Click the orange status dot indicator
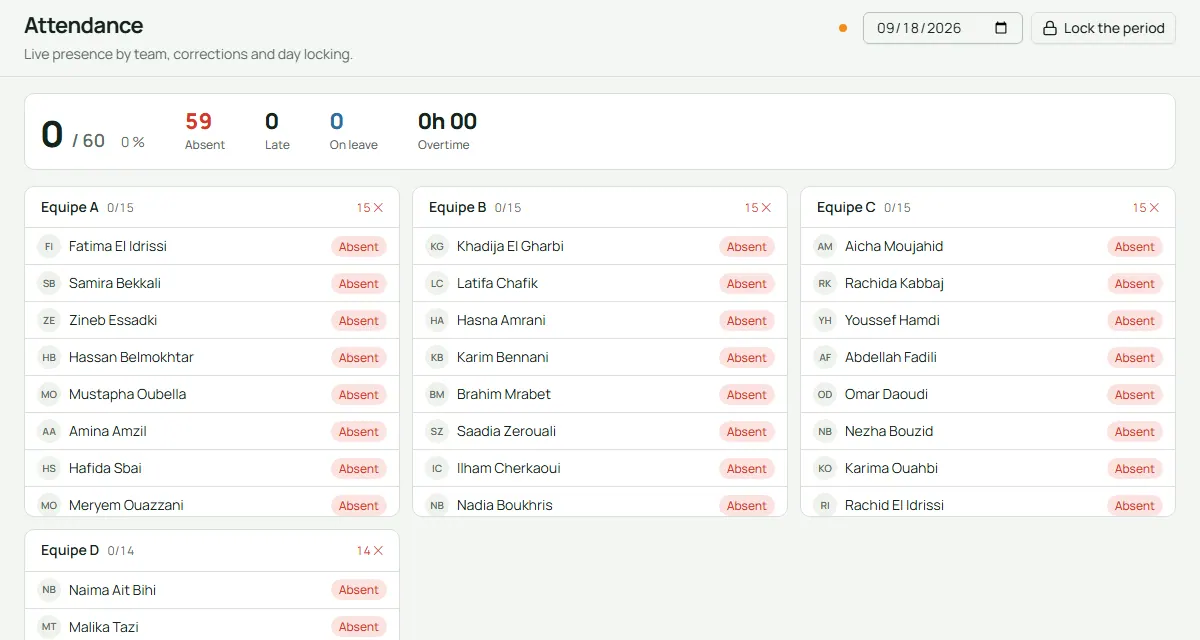Screen dimensions: 1200x640 [x=843, y=28]
